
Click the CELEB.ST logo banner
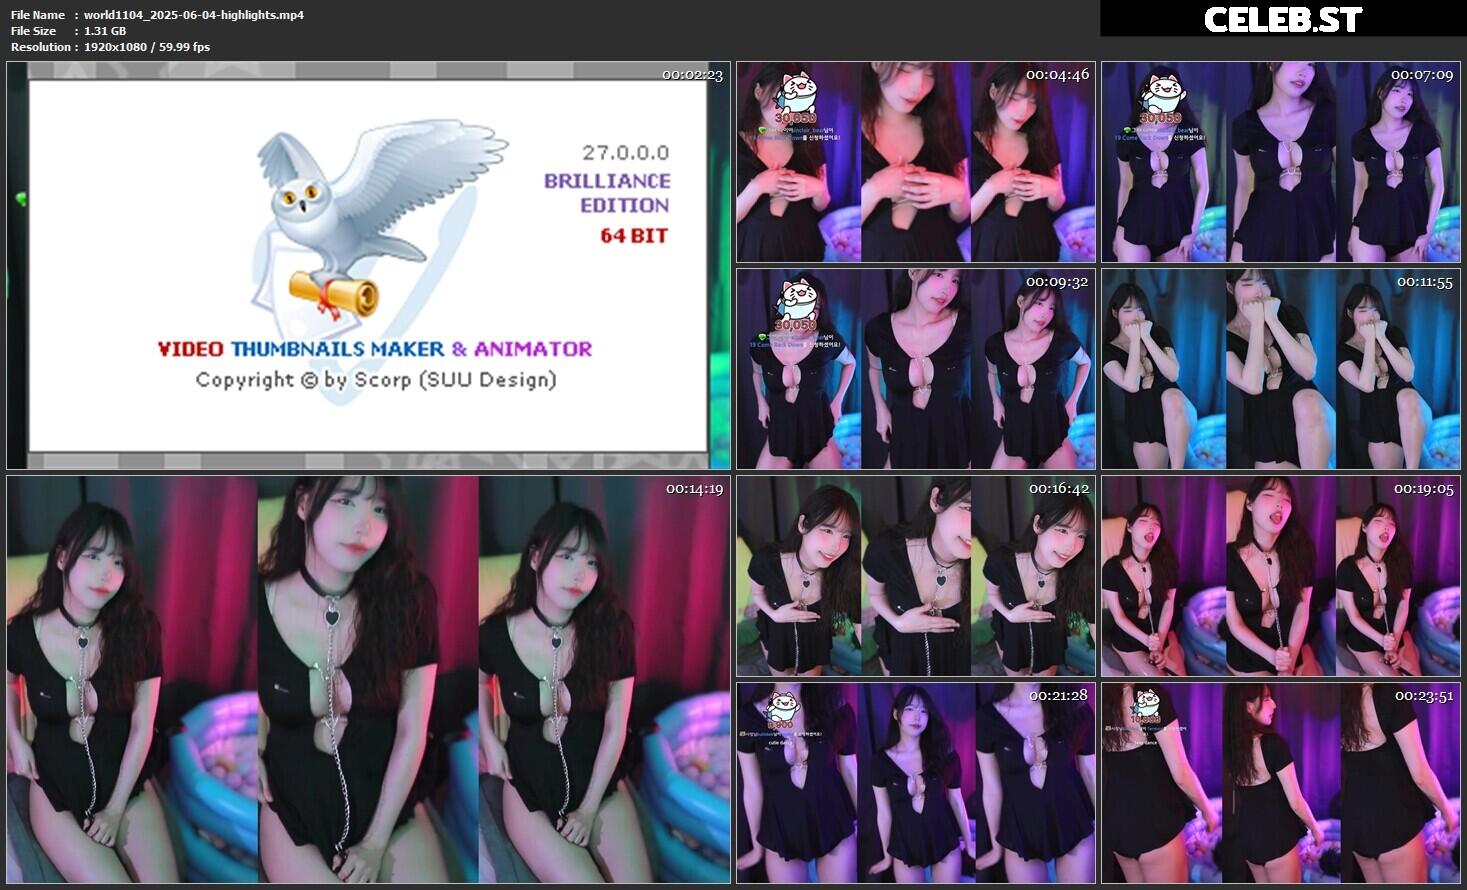[x=1282, y=19]
